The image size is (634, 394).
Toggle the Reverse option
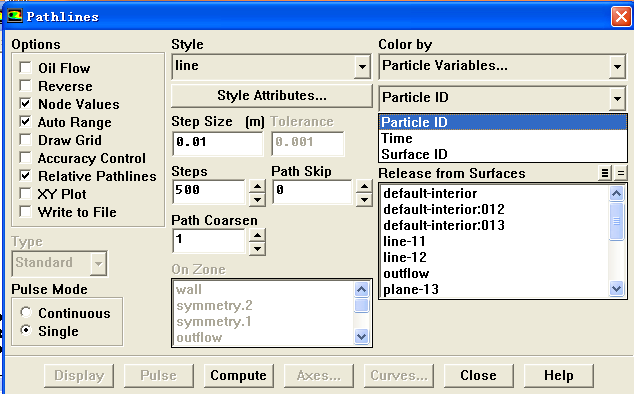point(25,86)
